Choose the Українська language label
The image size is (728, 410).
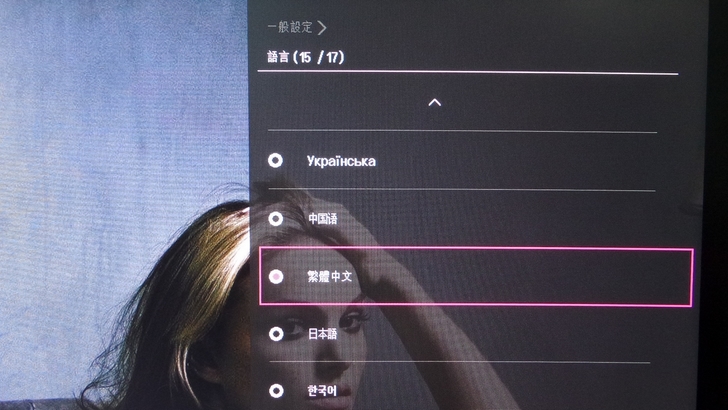(341, 161)
